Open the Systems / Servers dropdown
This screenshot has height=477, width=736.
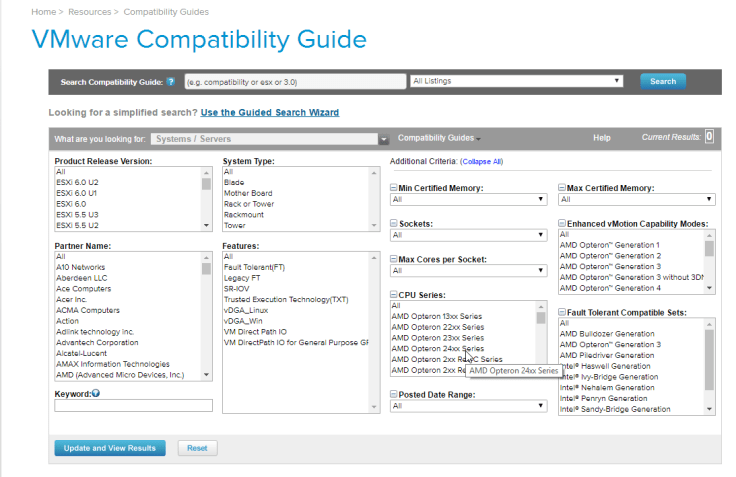click(269, 139)
